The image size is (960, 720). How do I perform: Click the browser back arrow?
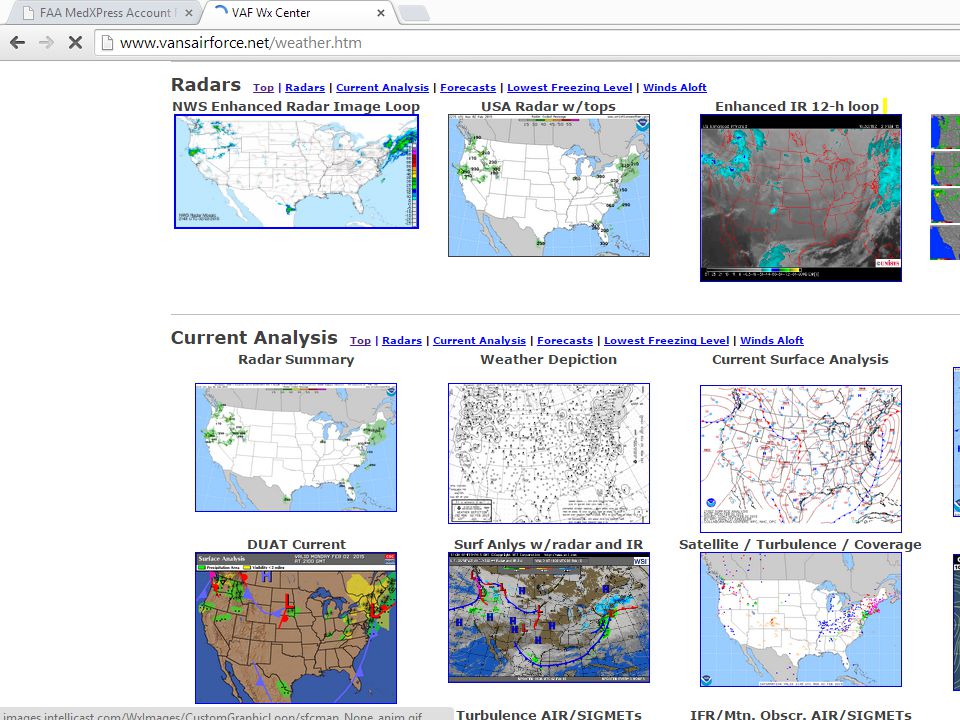coord(18,42)
